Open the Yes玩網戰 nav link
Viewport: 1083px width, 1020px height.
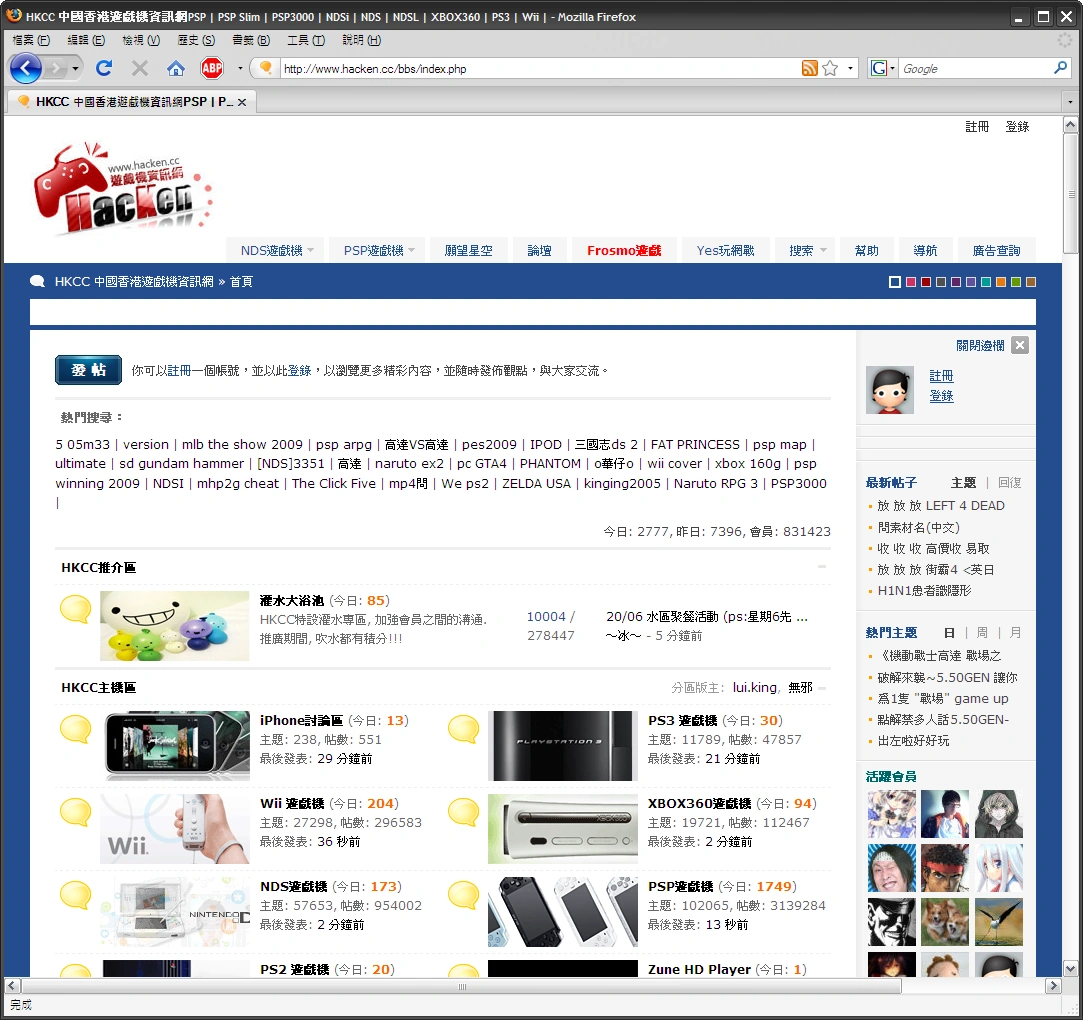tap(725, 250)
